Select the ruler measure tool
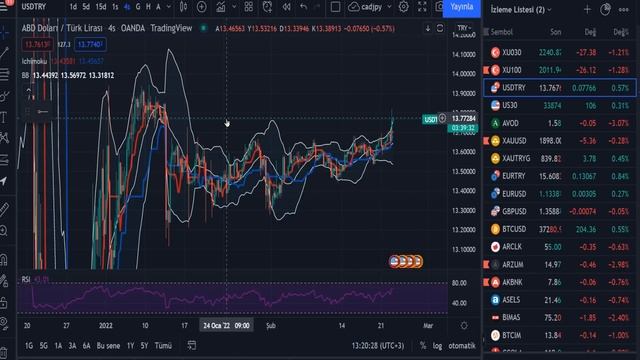This screenshot has width=640, height=360. coord(4,209)
